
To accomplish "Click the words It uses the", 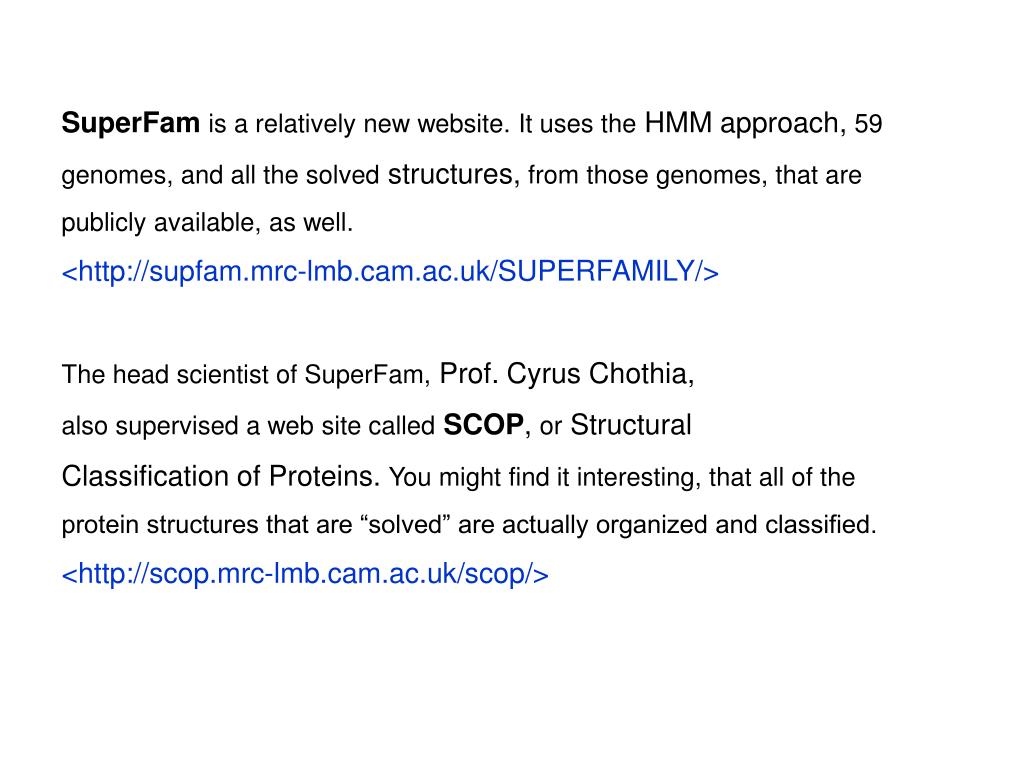I will (x=577, y=124).
